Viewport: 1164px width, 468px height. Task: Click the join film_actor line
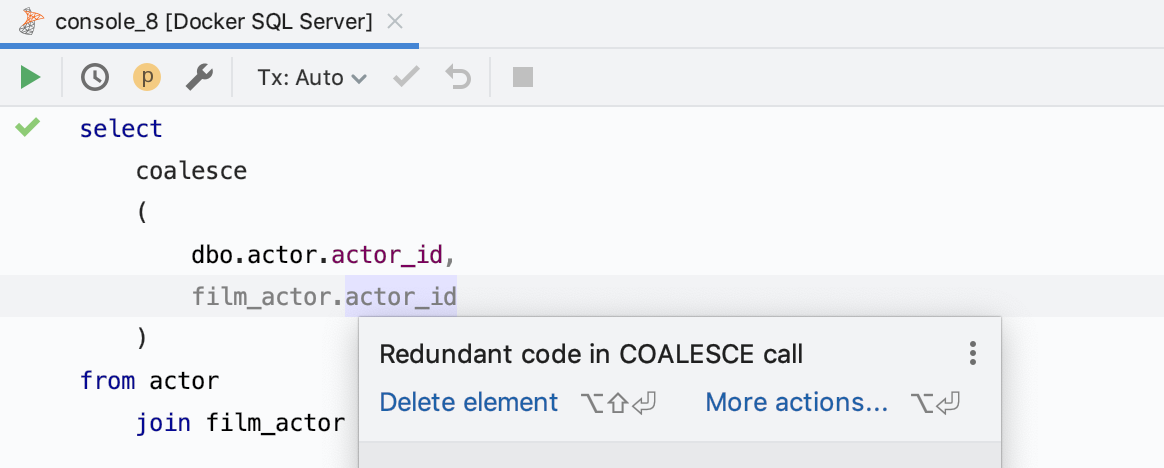241,423
